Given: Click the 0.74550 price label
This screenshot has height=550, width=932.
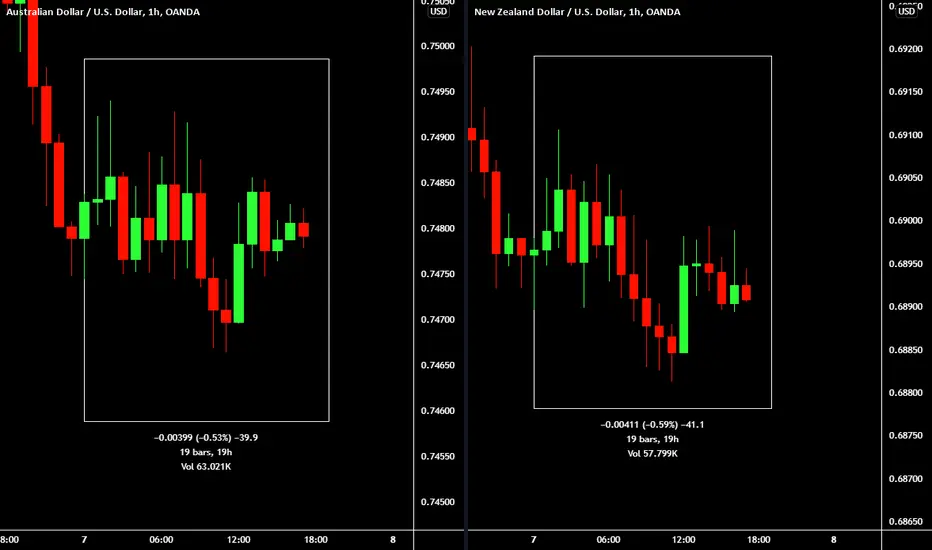Looking at the screenshot, I should (x=437, y=457).
